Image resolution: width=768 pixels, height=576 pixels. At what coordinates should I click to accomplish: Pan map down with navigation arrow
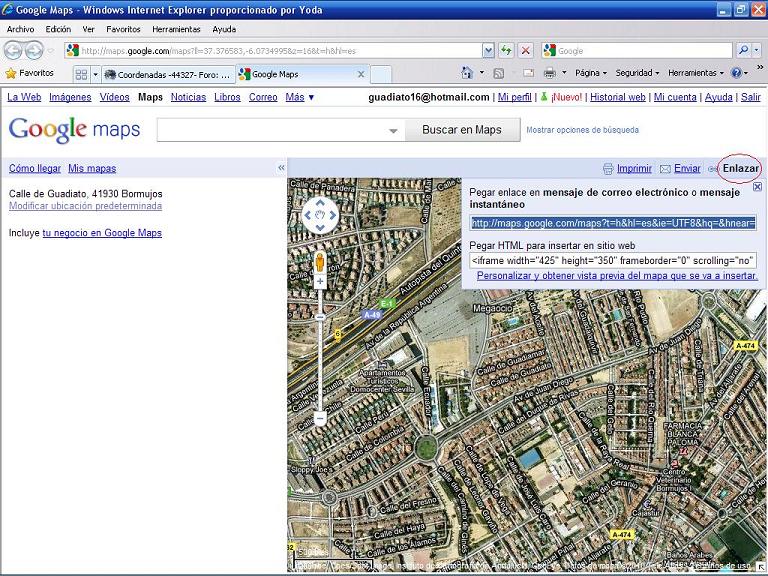[x=320, y=227]
